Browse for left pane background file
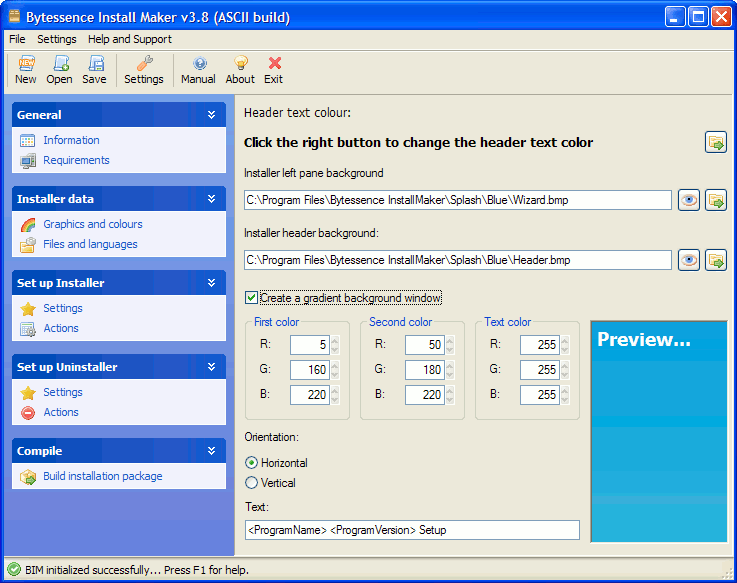Viewport: 737px width, 583px height. pyautogui.click(x=716, y=200)
